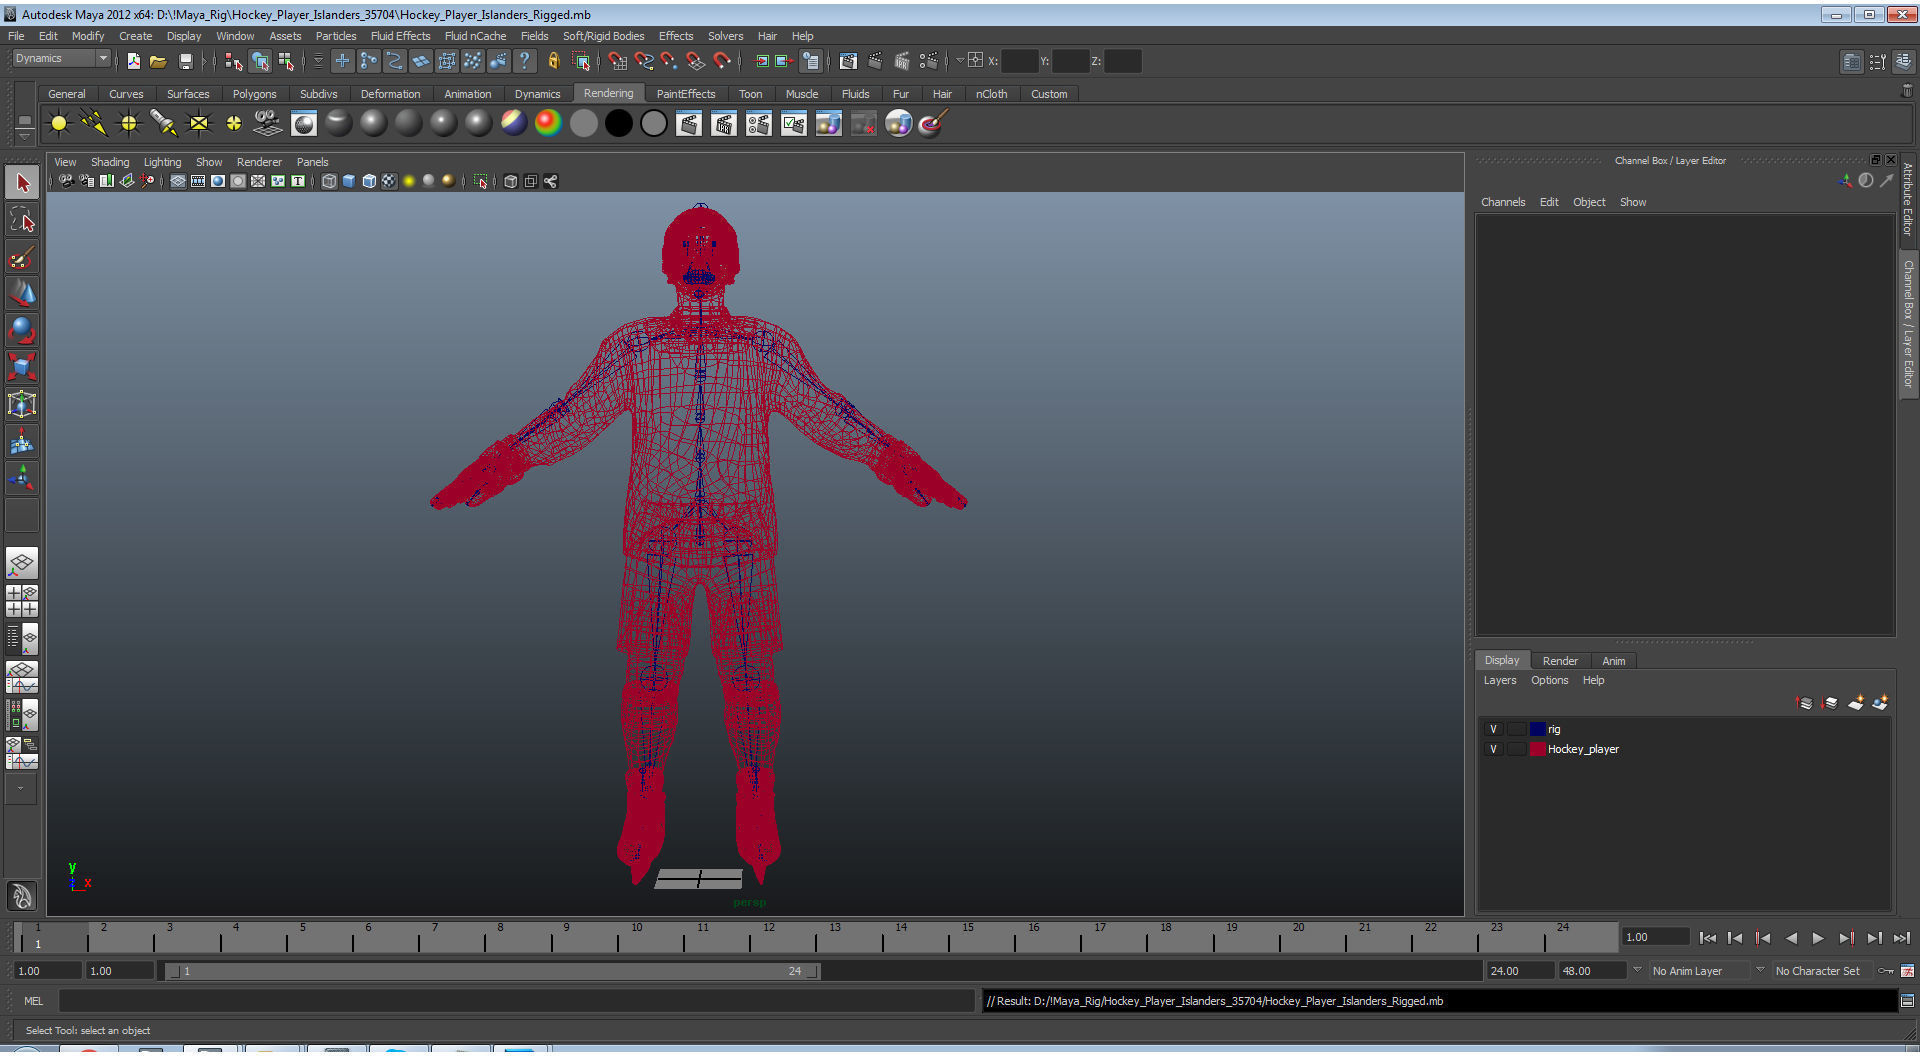1920x1056 pixels.
Task: Click the MEL command line input field
Action: coord(516,1001)
